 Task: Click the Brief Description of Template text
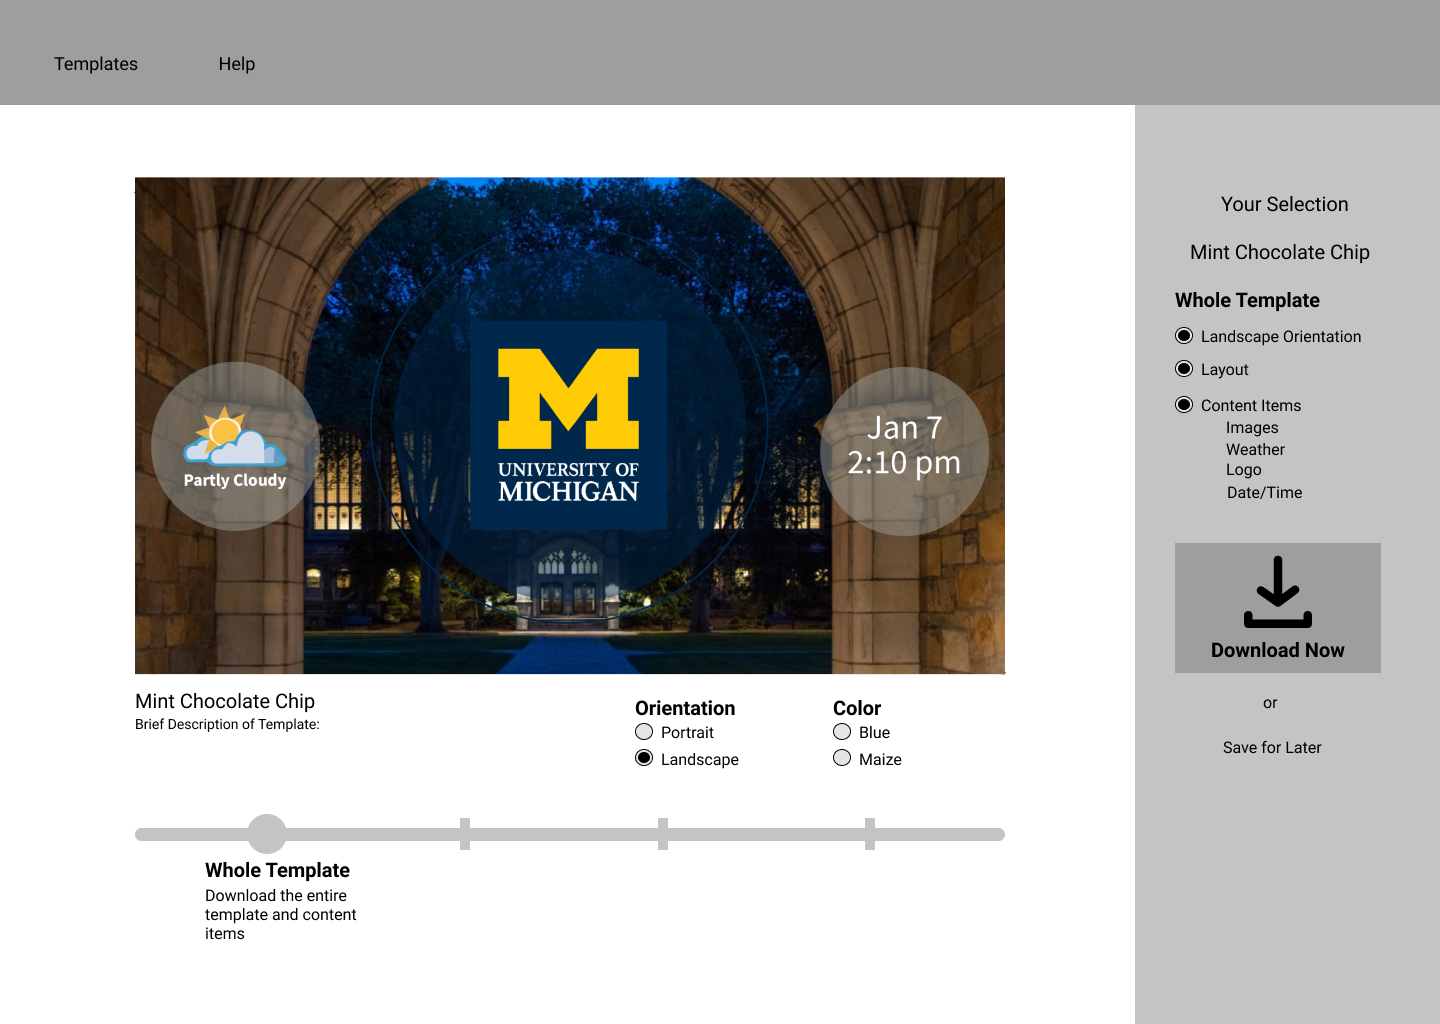click(x=227, y=724)
